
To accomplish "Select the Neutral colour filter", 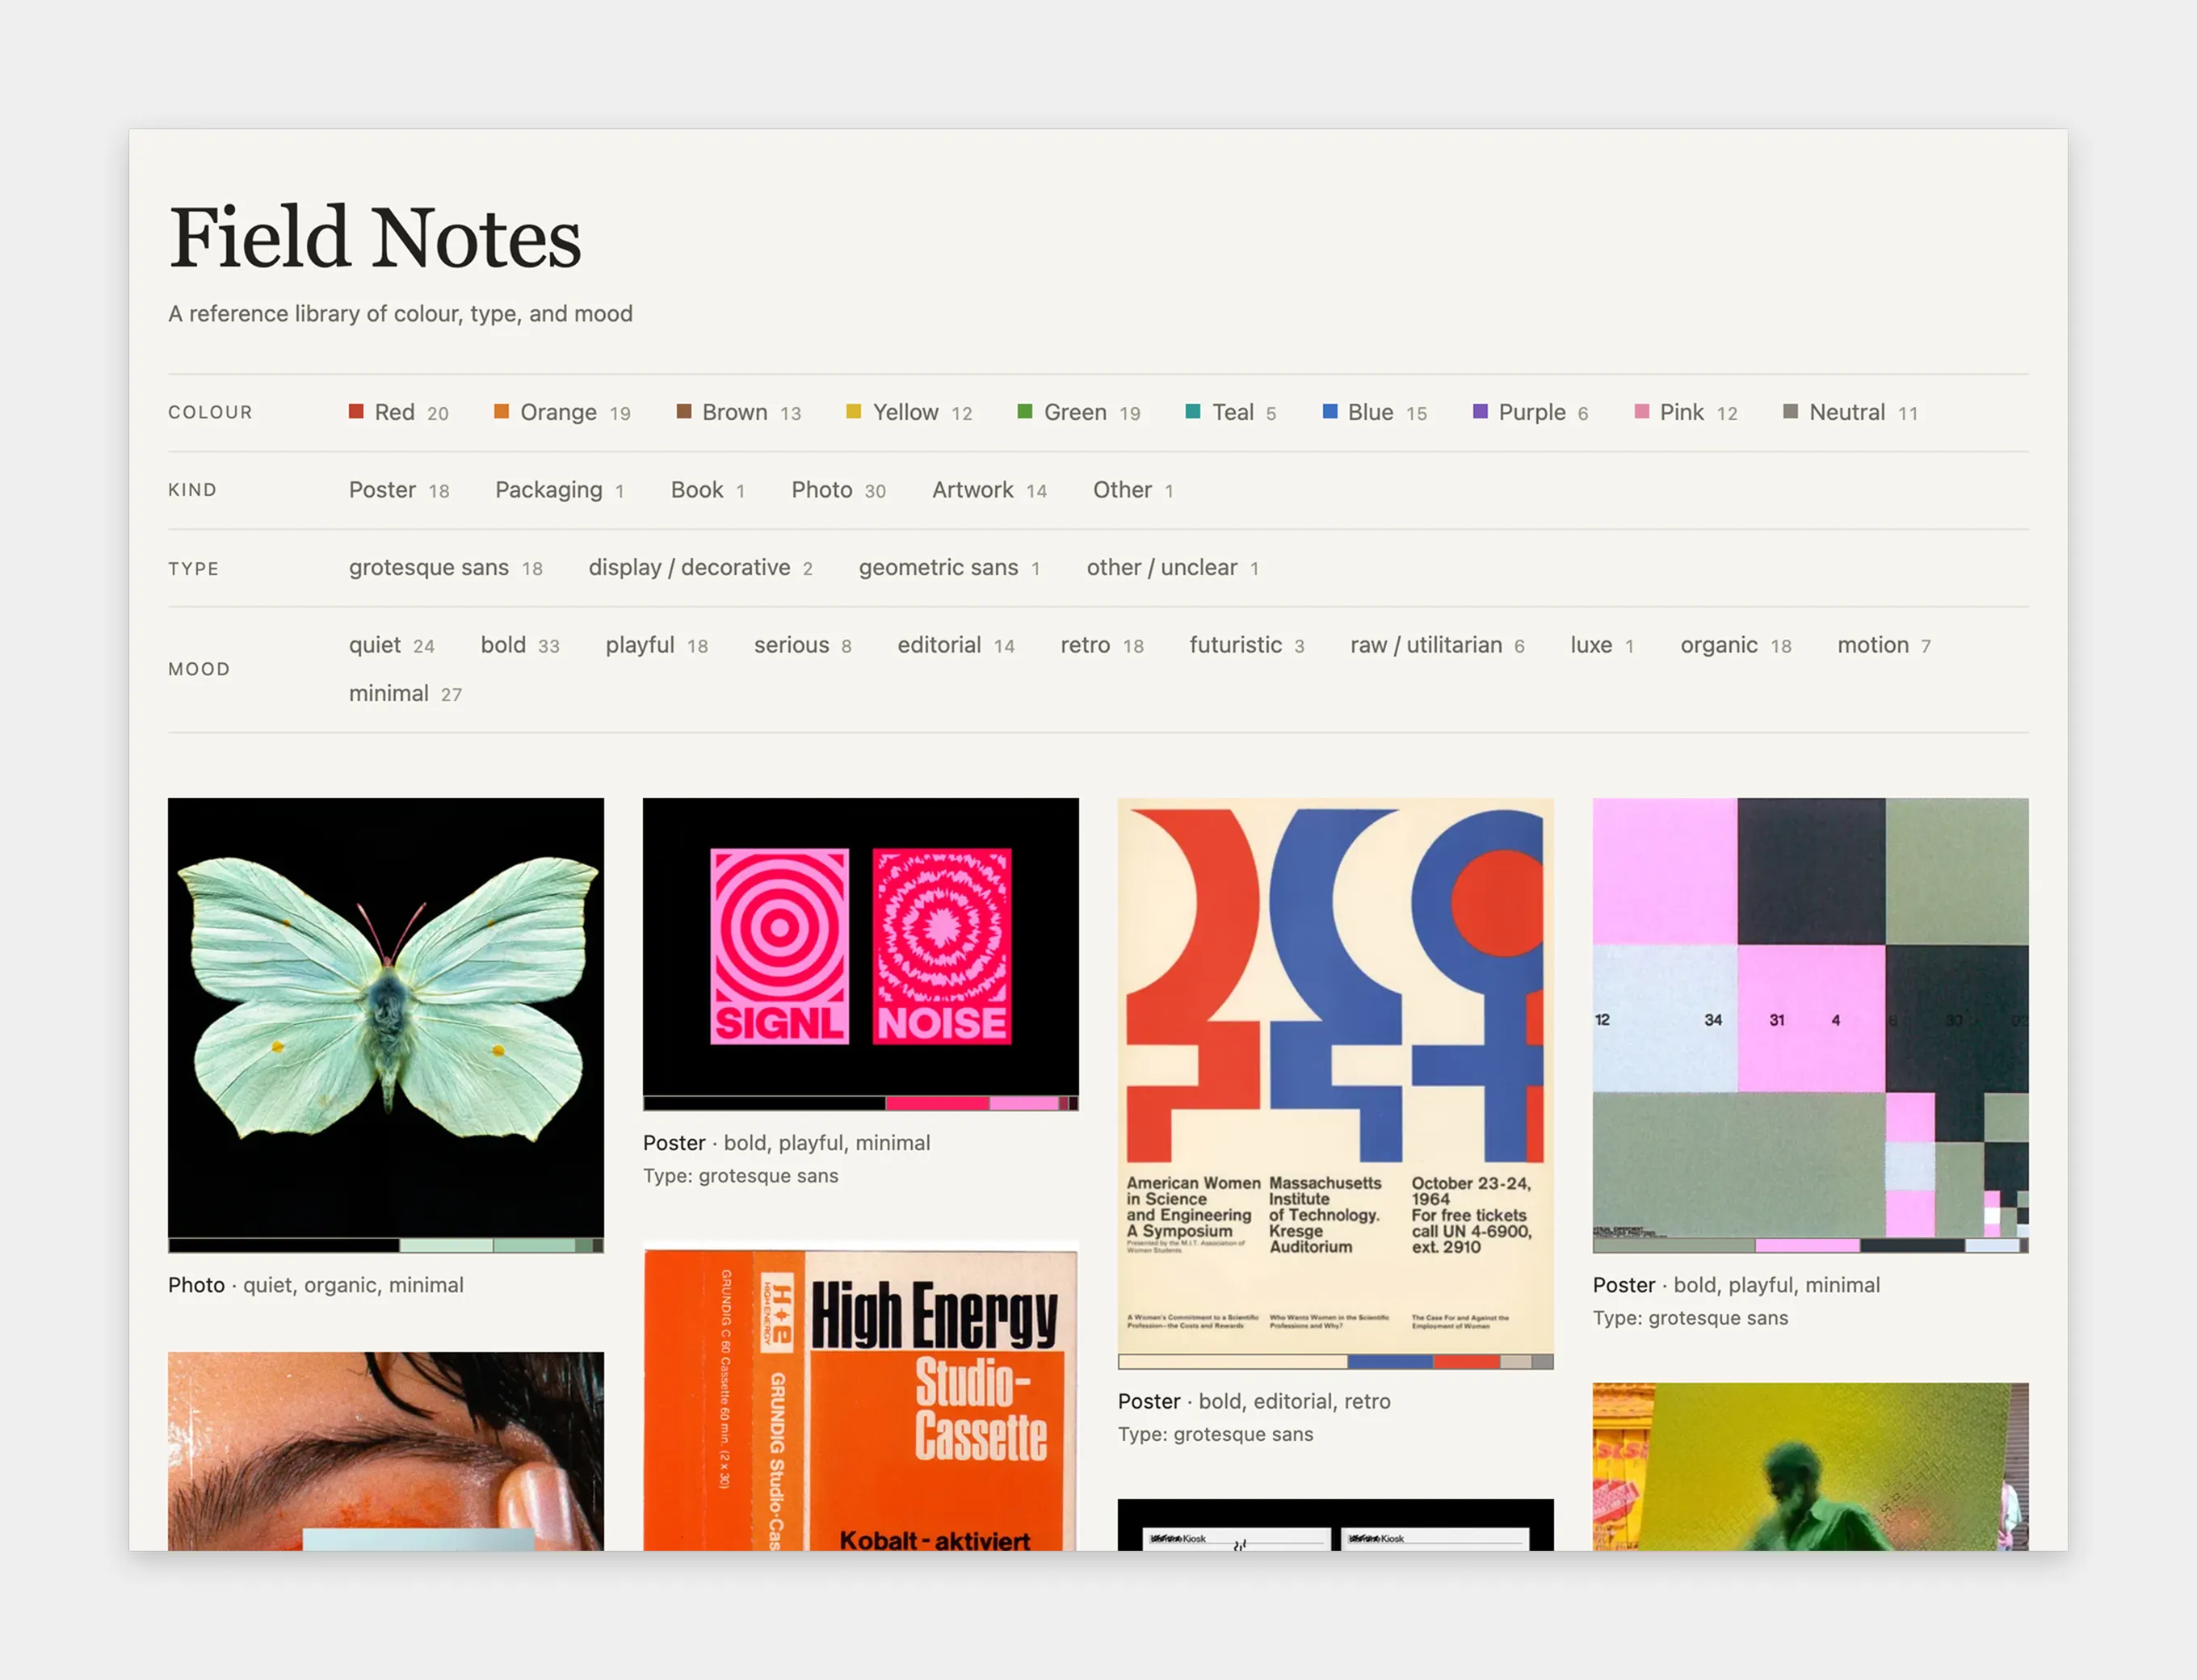I will tap(1850, 412).
